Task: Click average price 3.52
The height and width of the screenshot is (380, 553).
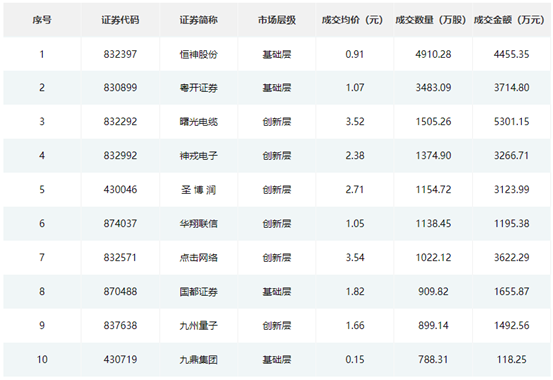Action: [355, 122]
